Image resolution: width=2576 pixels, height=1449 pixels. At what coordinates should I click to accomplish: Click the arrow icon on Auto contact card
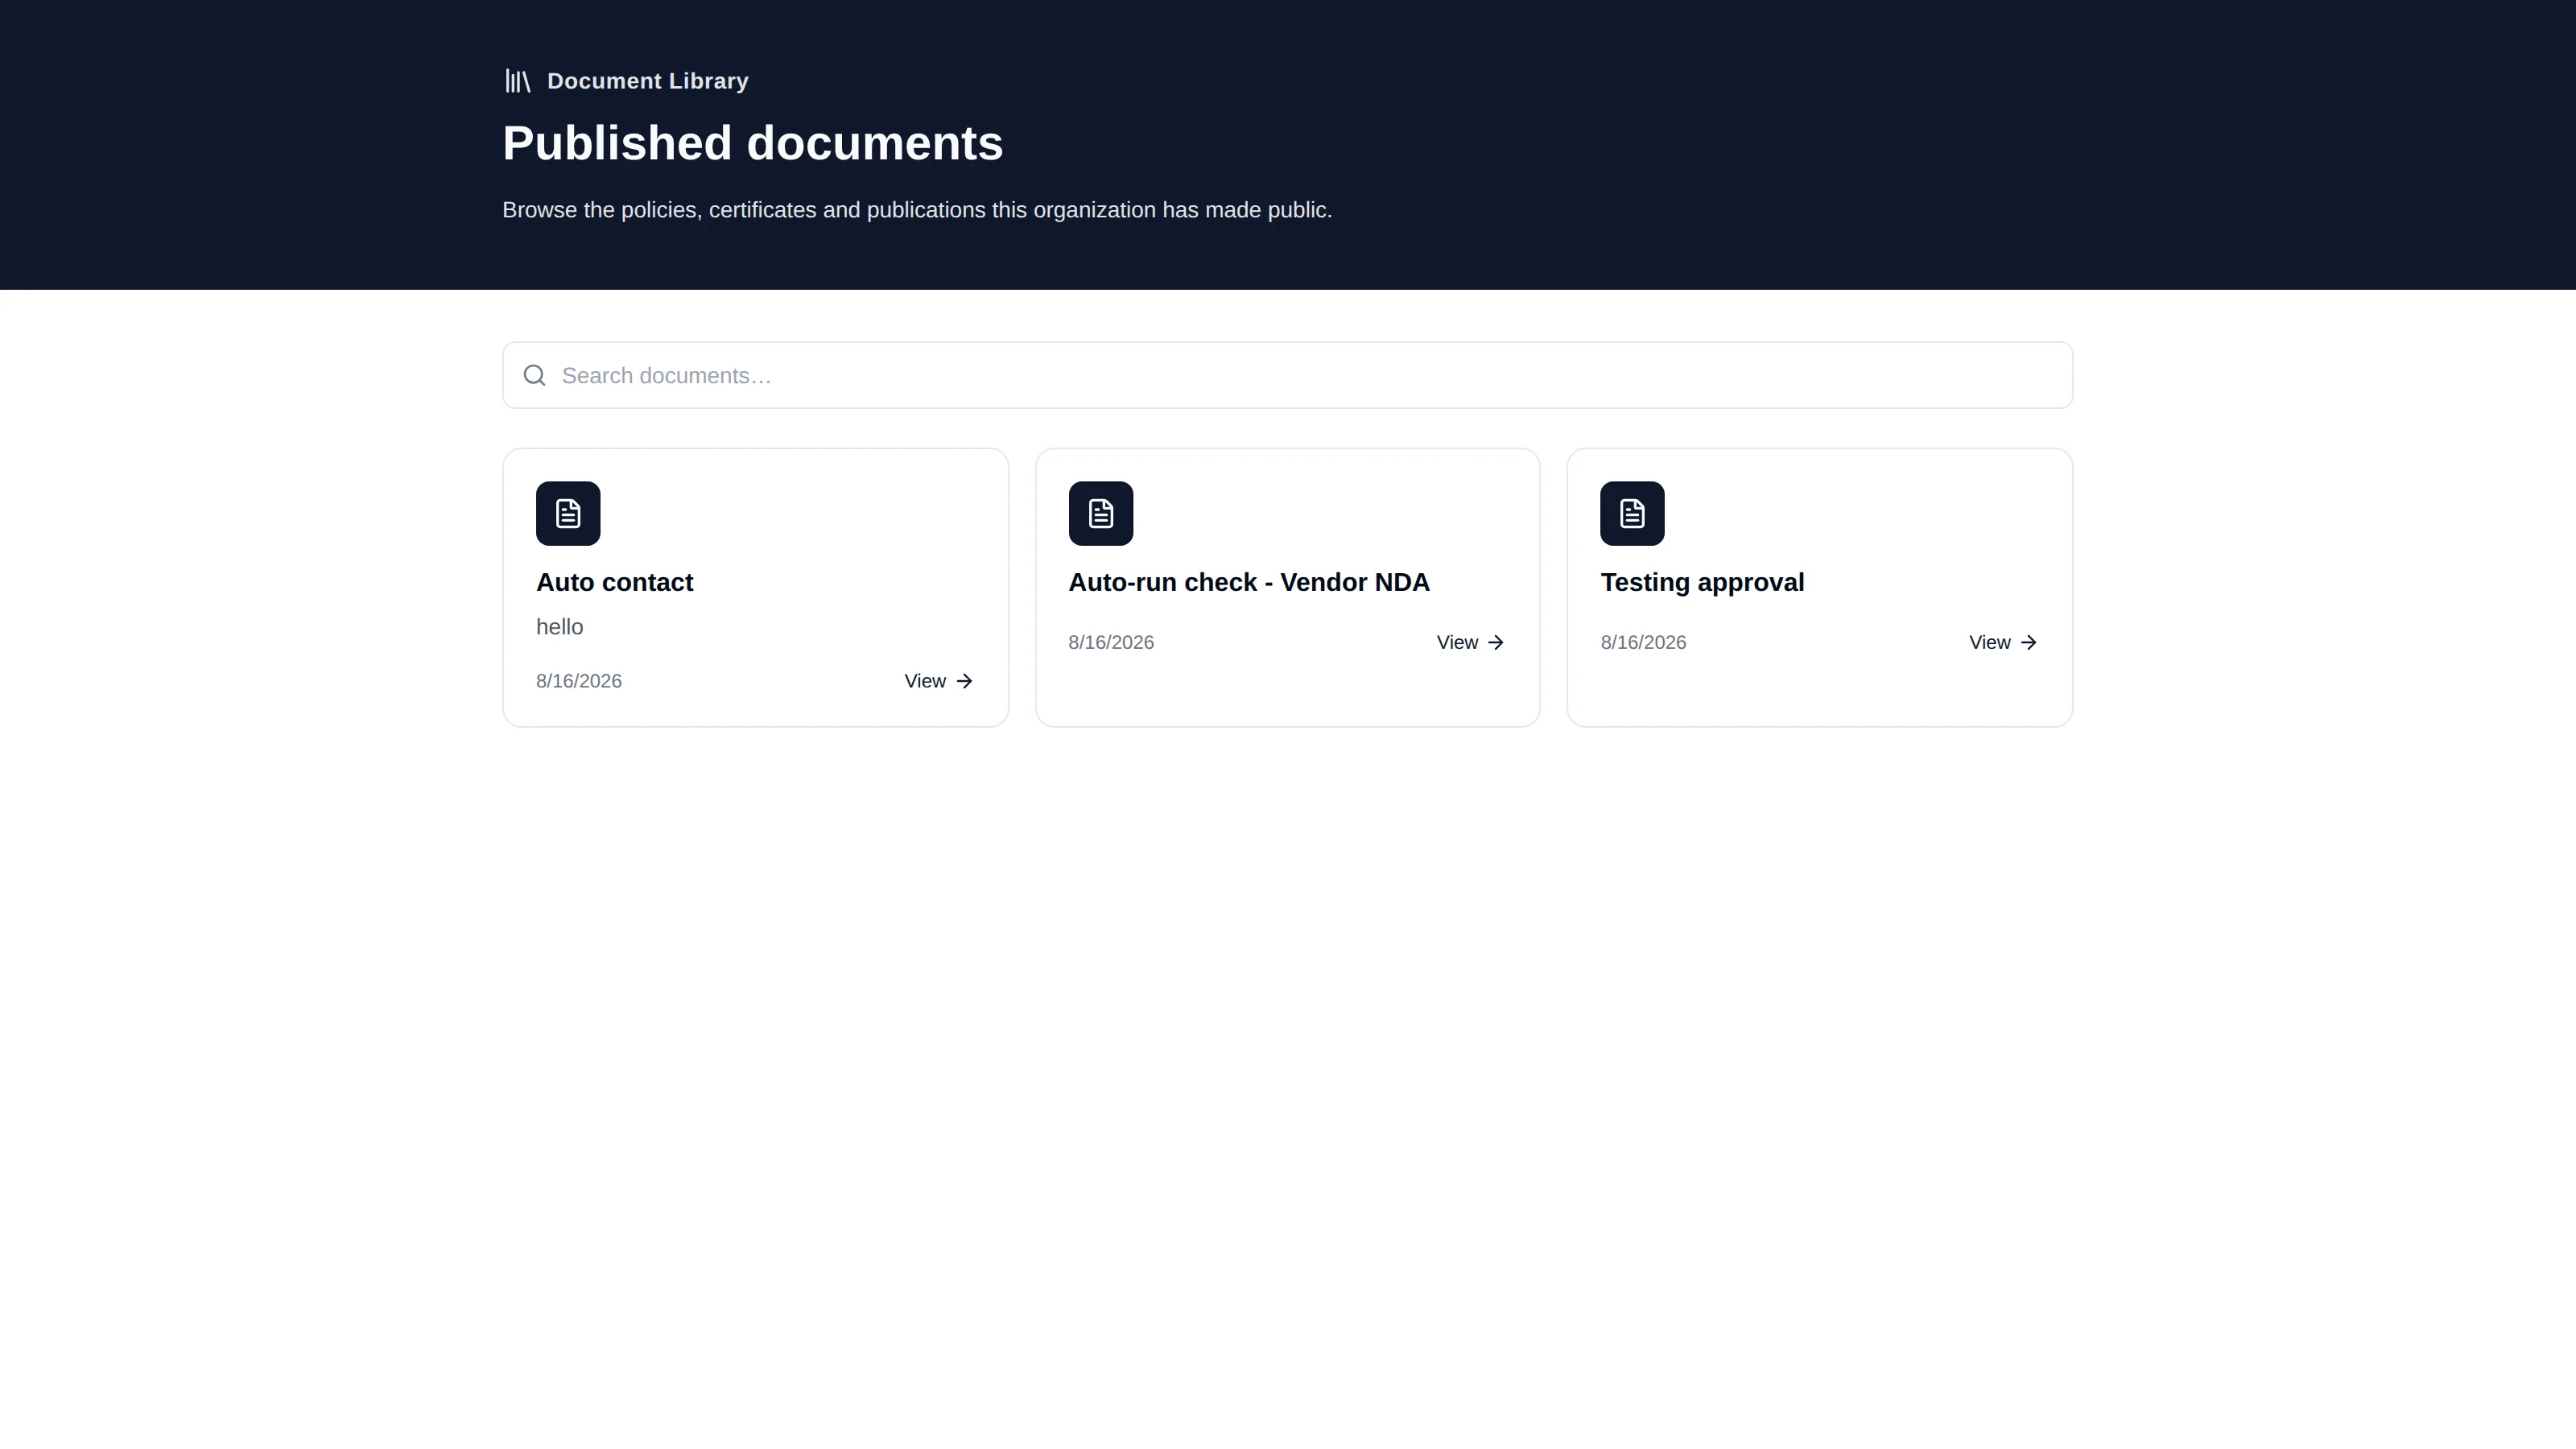pos(964,681)
